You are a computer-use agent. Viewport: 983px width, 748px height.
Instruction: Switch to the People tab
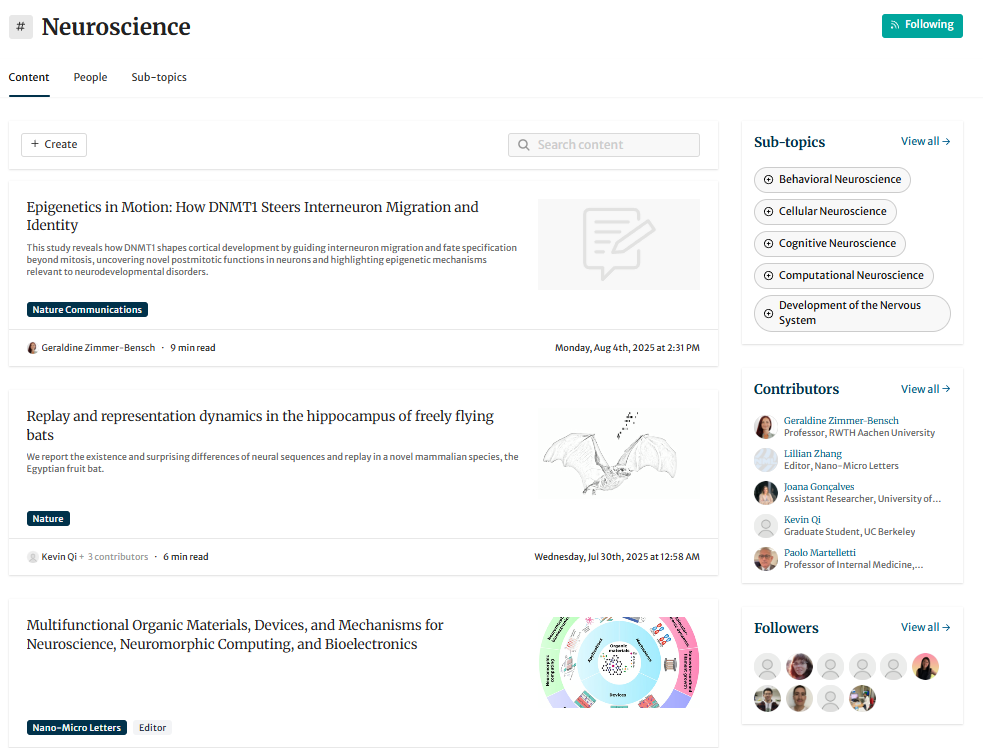(90, 77)
